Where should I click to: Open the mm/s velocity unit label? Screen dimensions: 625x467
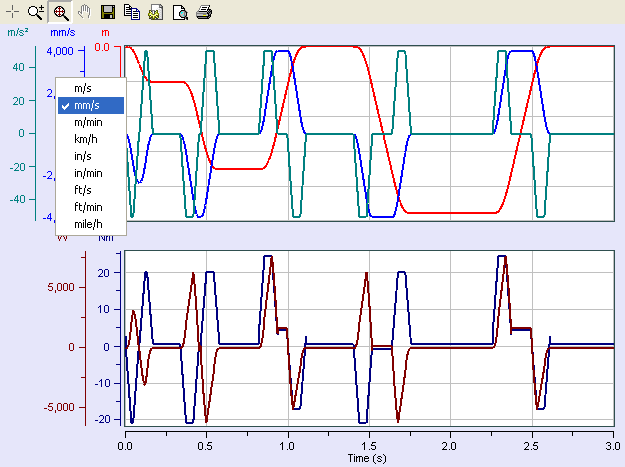click(x=63, y=33)
